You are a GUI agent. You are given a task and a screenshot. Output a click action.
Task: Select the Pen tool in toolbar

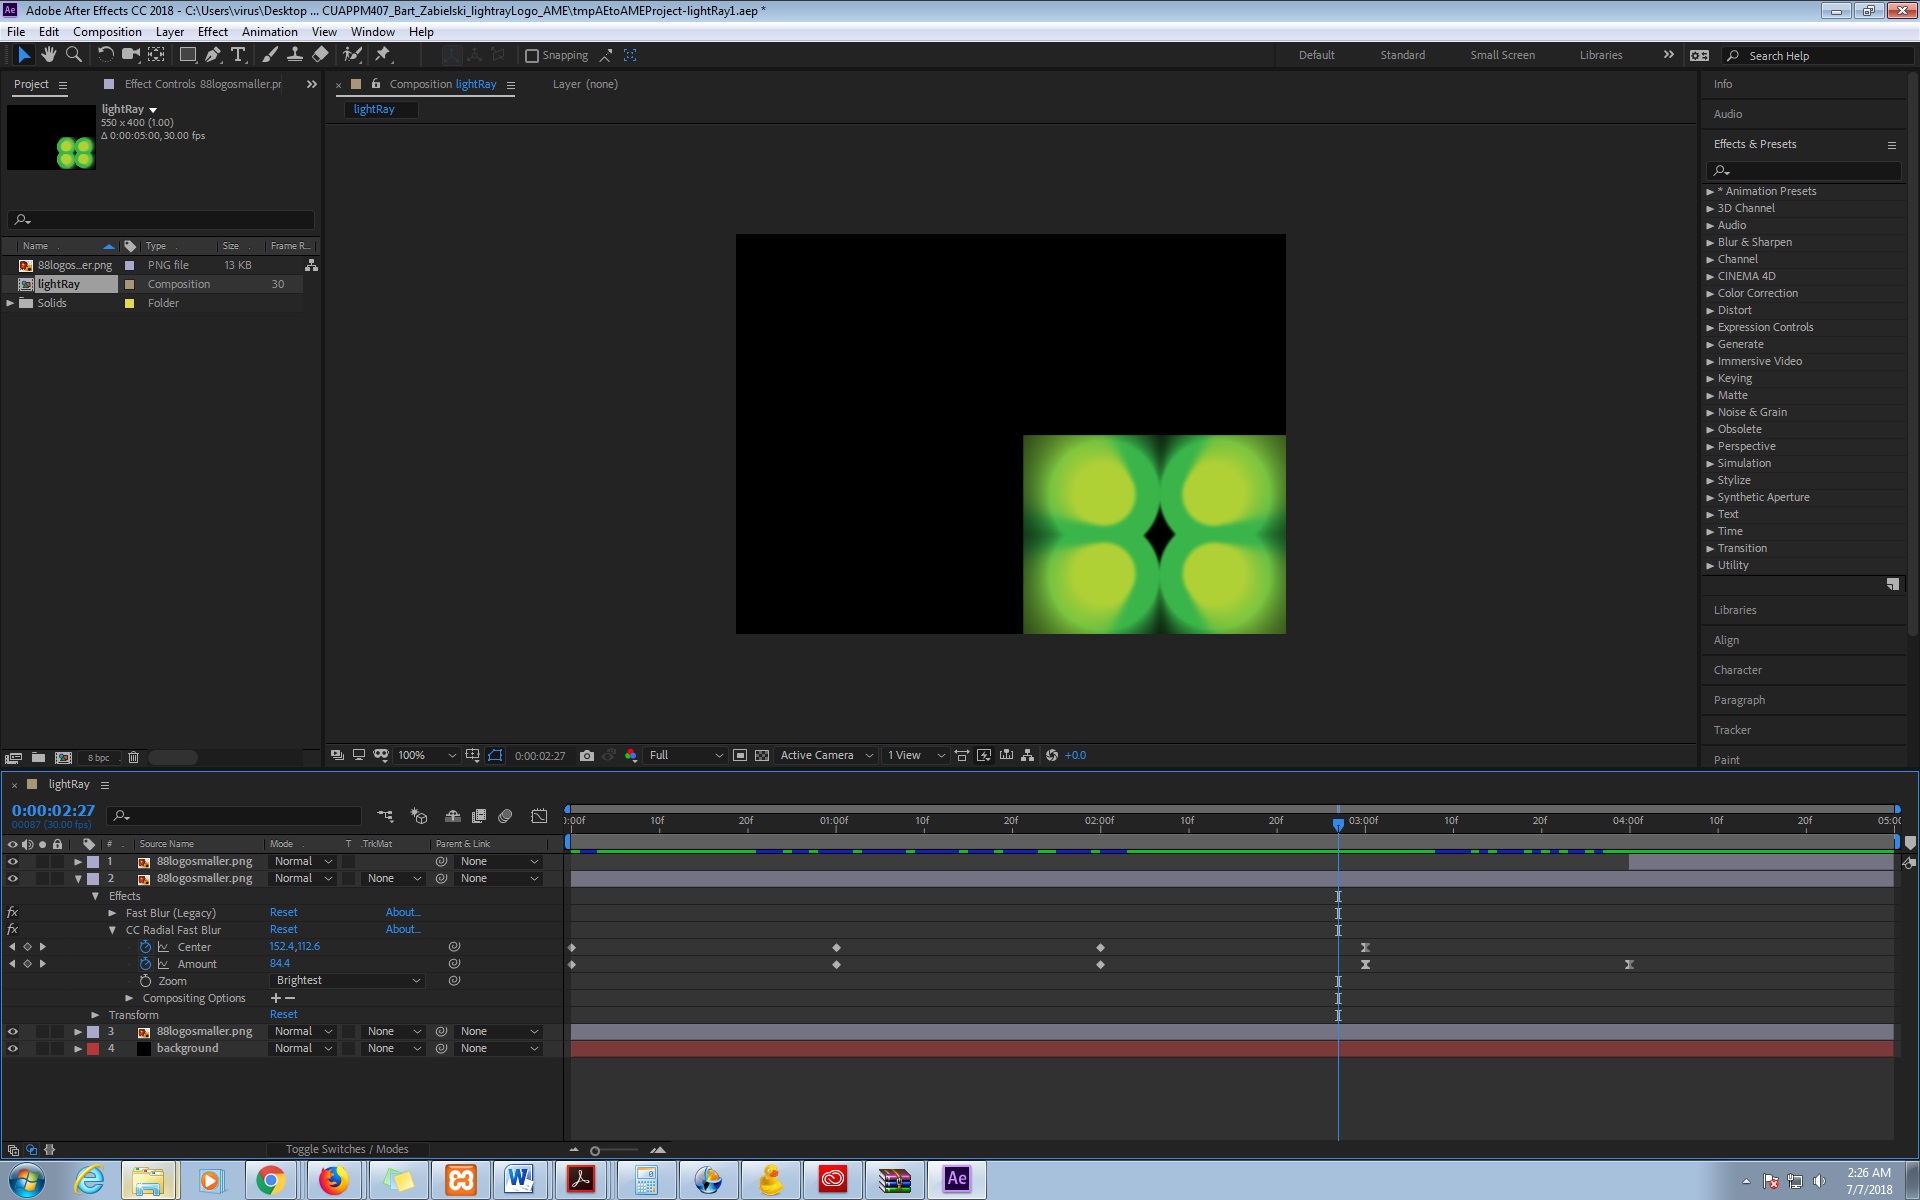coord(210,54)
